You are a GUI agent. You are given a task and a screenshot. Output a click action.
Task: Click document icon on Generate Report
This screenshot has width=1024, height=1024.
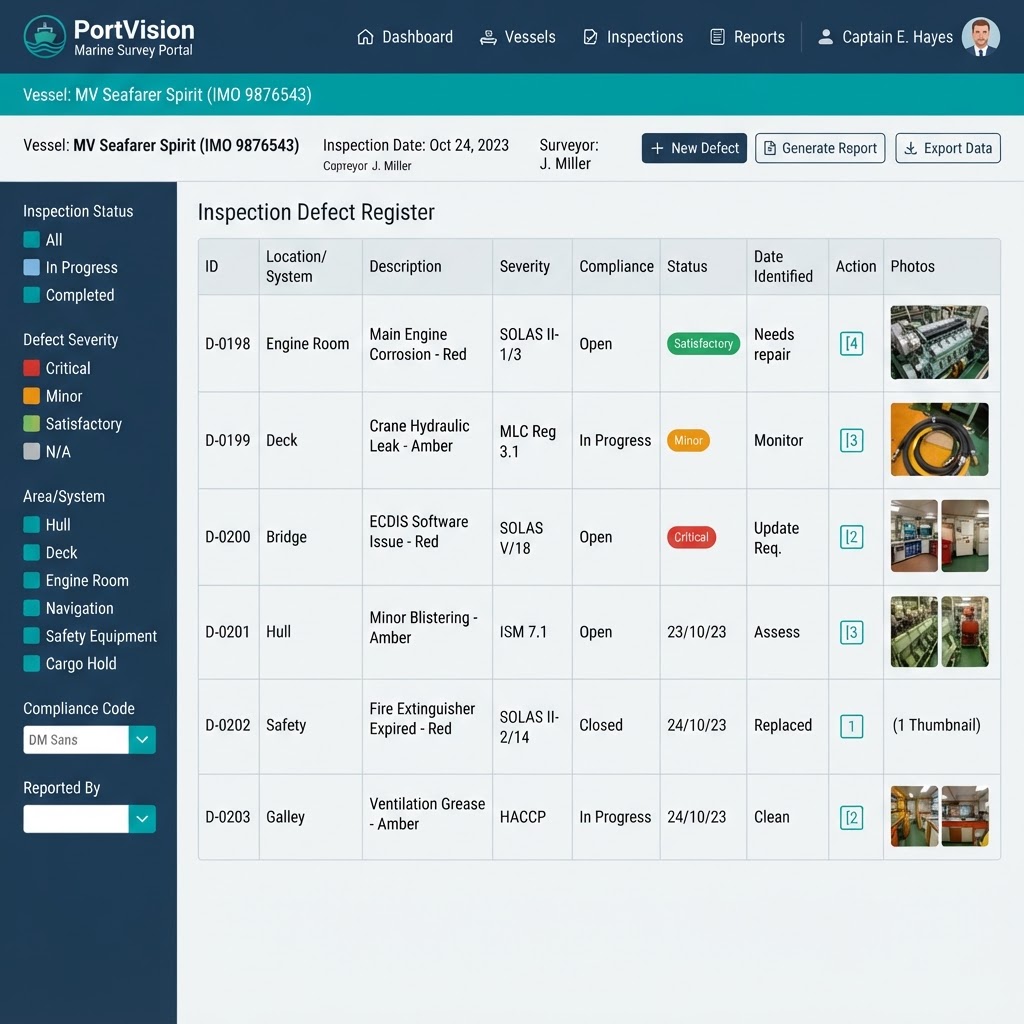[770, 148]
